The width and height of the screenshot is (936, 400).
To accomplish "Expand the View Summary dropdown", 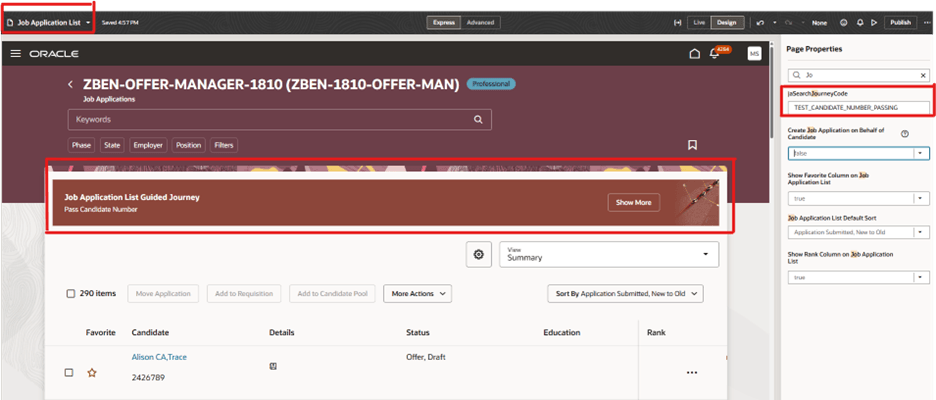I will (x=609, y=254).
